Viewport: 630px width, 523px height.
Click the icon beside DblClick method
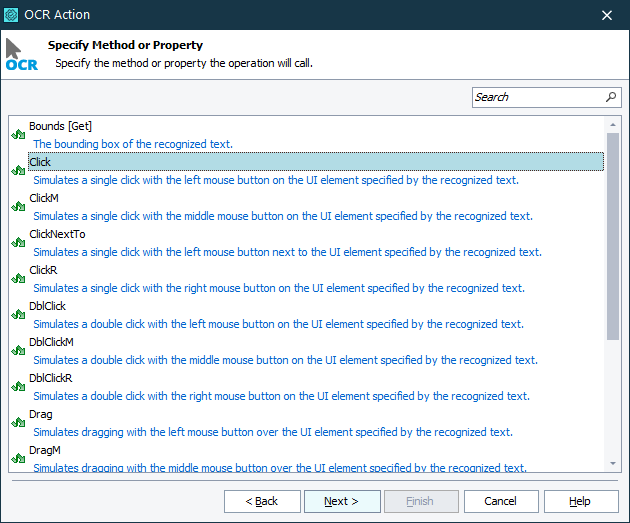[18, 315]
